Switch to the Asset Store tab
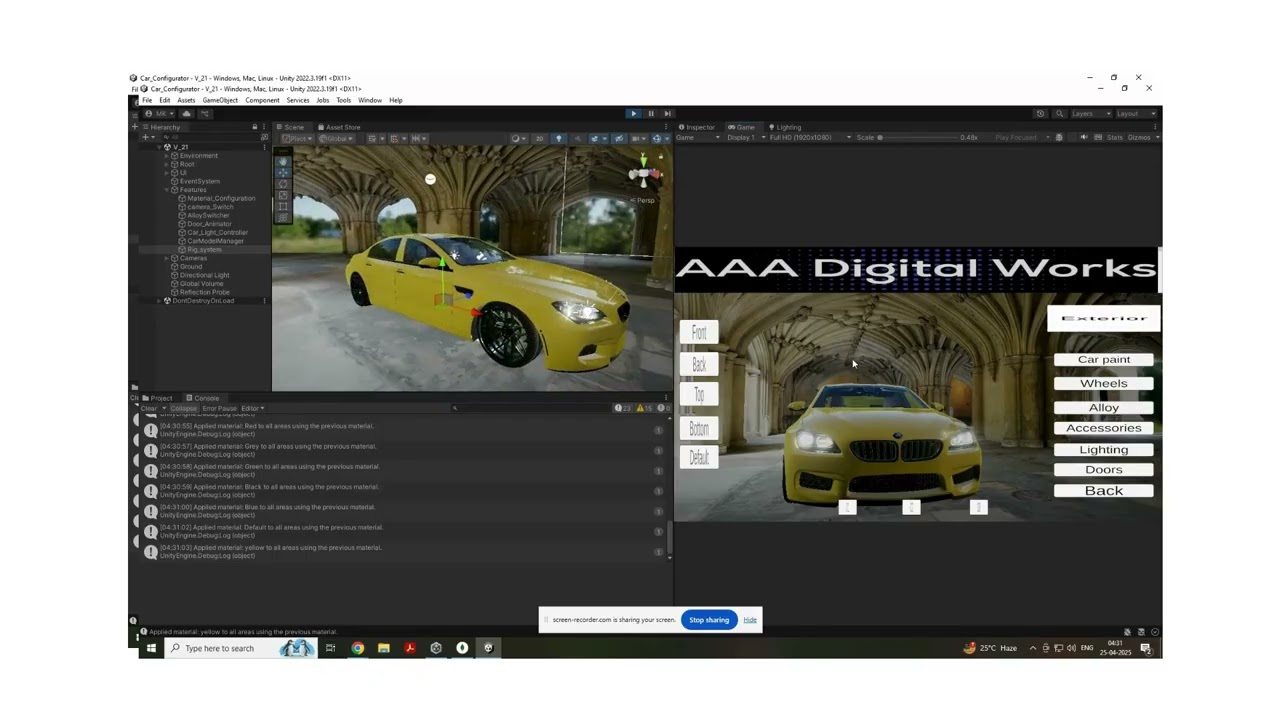The image size is (1280, 720). click(339, 127)
